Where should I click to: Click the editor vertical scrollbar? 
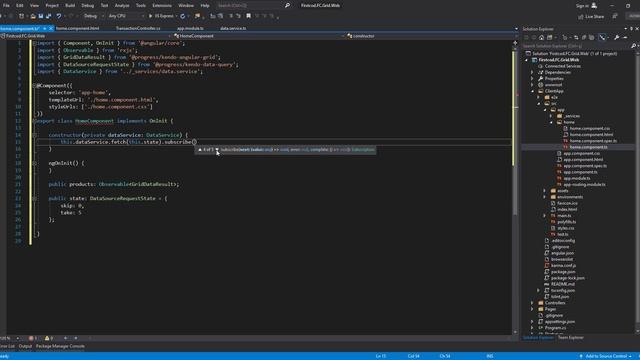click(515, 188)
